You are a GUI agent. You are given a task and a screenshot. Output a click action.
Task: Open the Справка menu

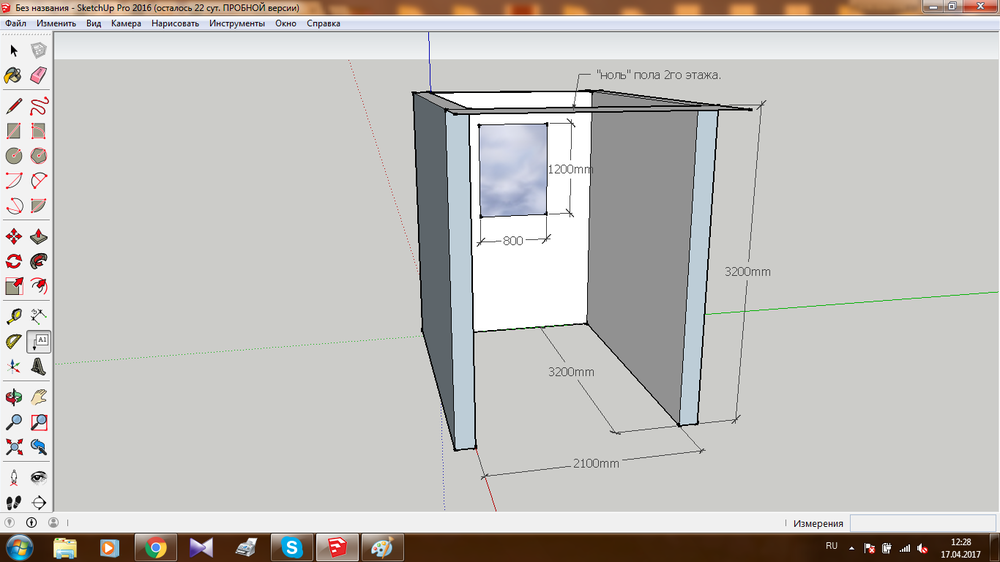323,22
